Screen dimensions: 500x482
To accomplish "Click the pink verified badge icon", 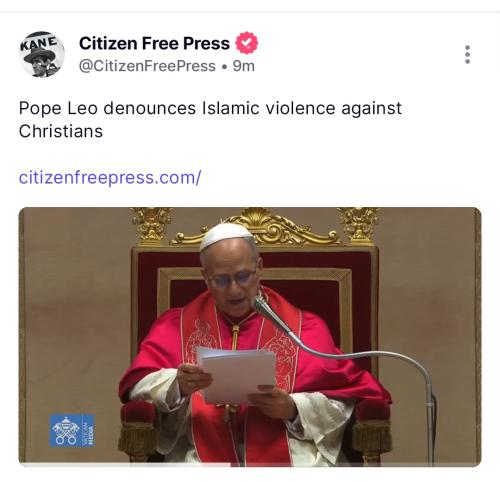I will tap(247, 43).
